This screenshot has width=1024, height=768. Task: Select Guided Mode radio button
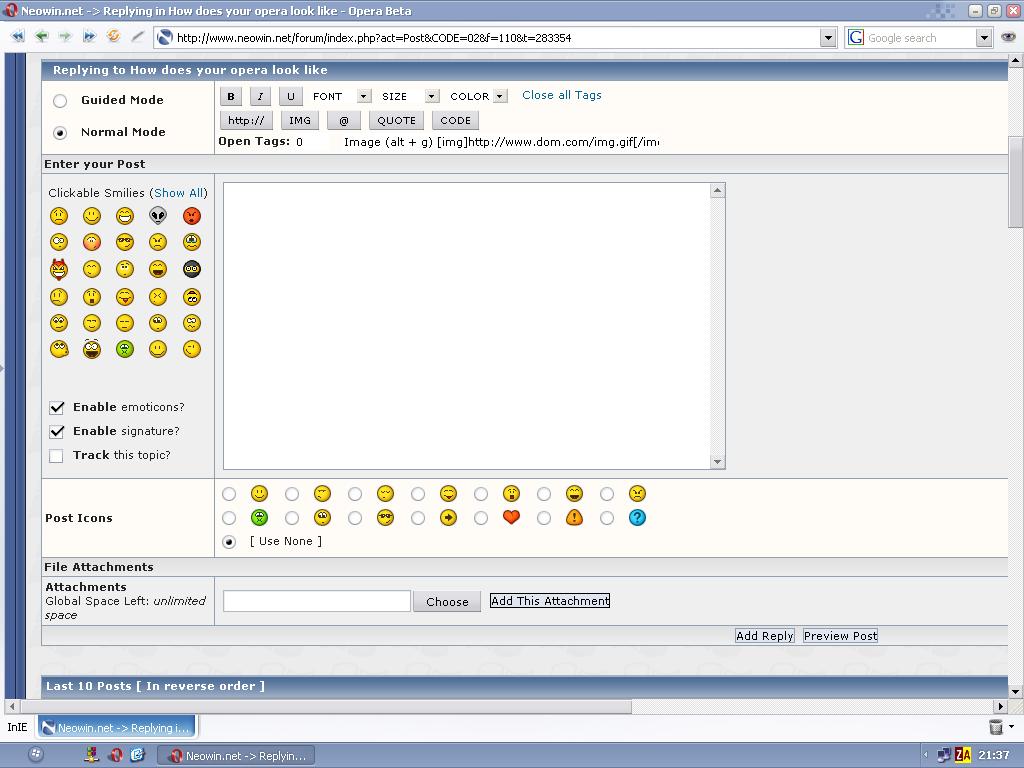(60, 101)
